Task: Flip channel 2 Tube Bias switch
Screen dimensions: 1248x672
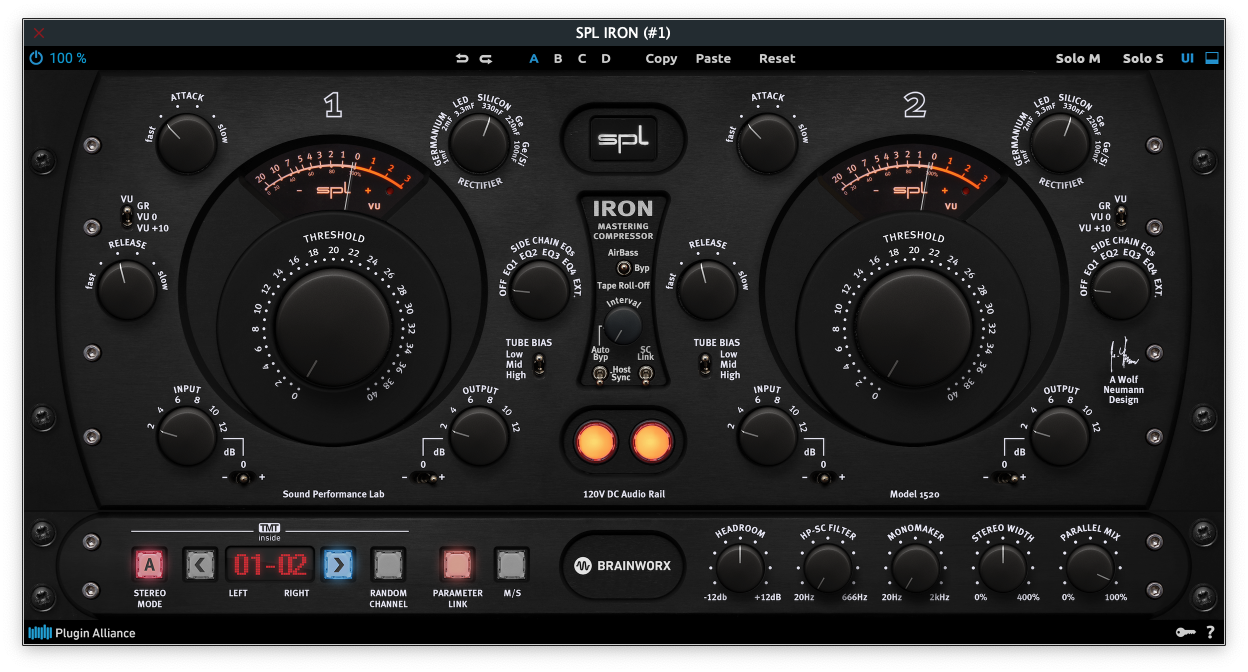Action: 706,364
